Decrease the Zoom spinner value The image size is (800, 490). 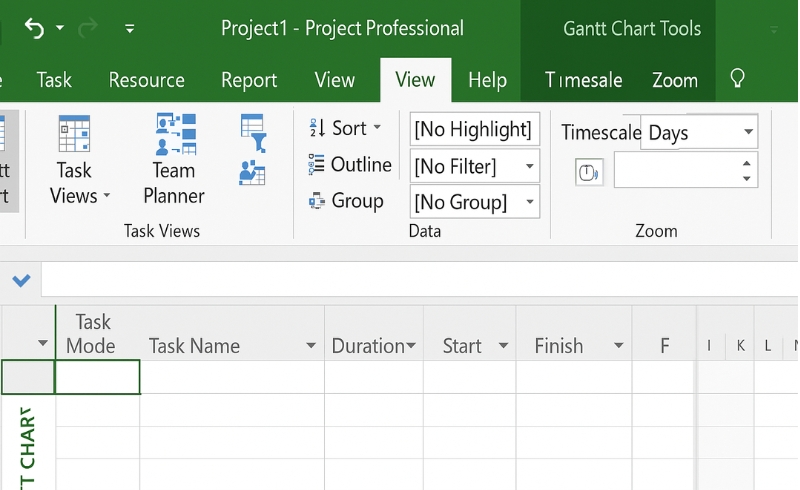pos(746,178)
